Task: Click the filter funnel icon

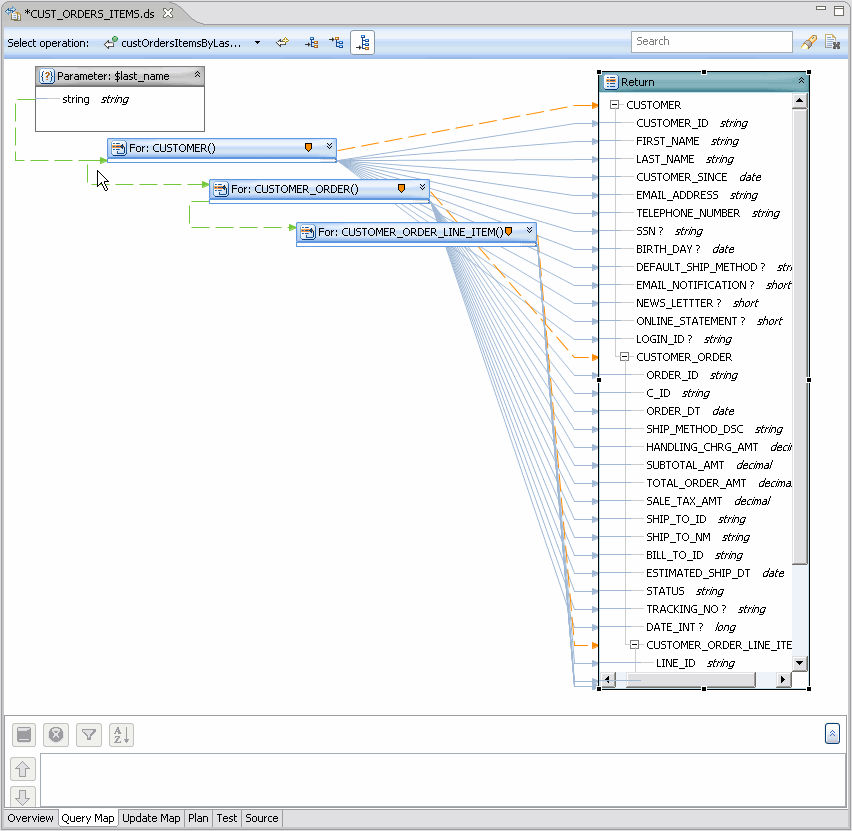Action: (89, 735)
